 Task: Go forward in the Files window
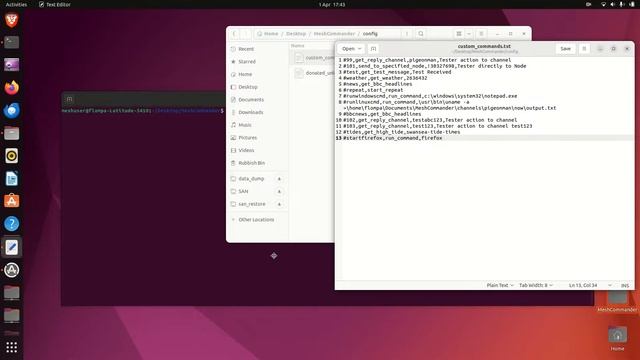[246, 33]
